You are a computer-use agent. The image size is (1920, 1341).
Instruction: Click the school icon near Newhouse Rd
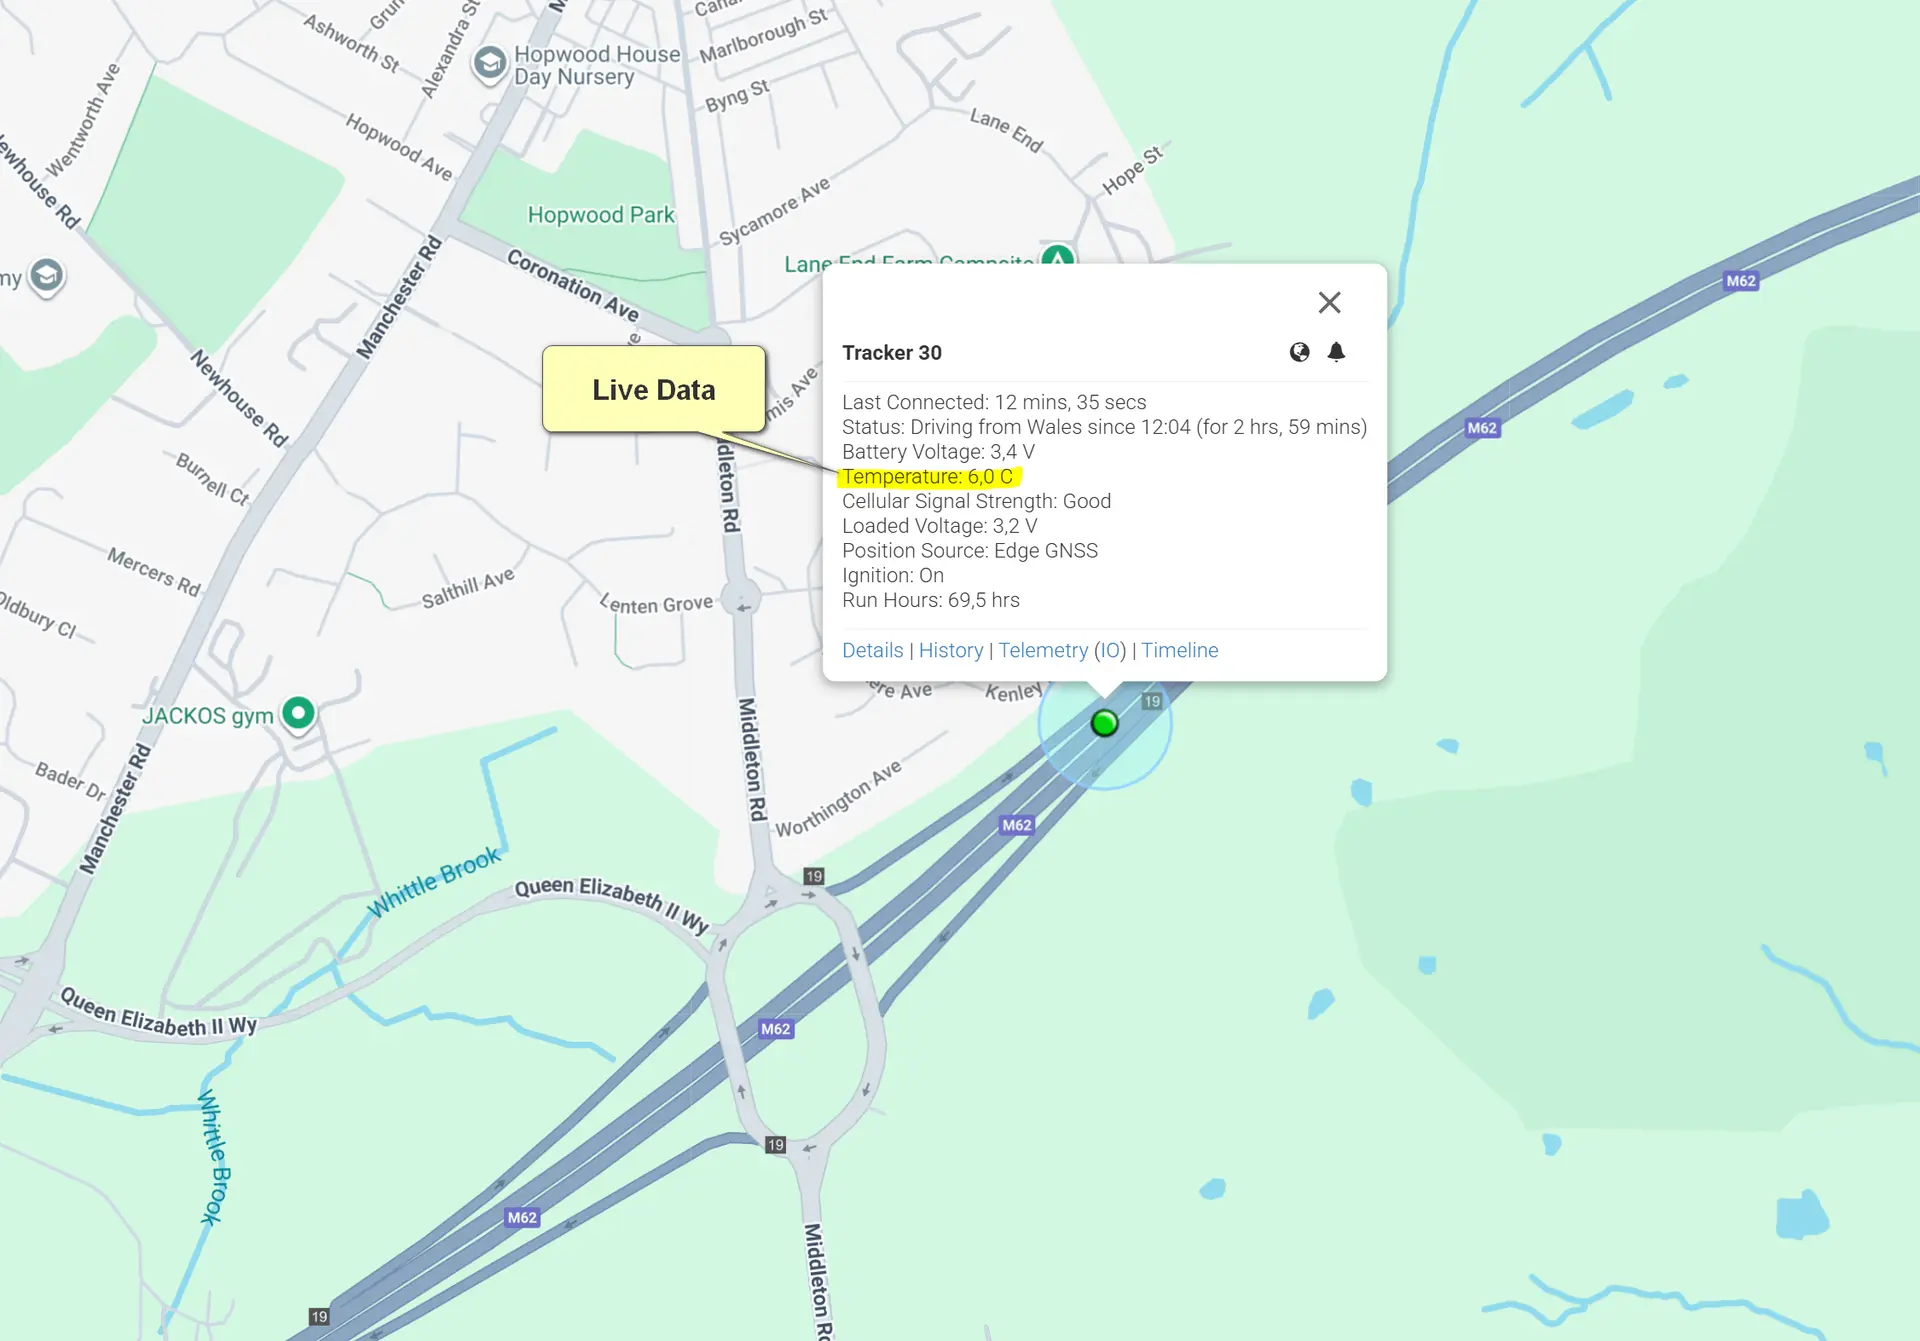(46, 275)
